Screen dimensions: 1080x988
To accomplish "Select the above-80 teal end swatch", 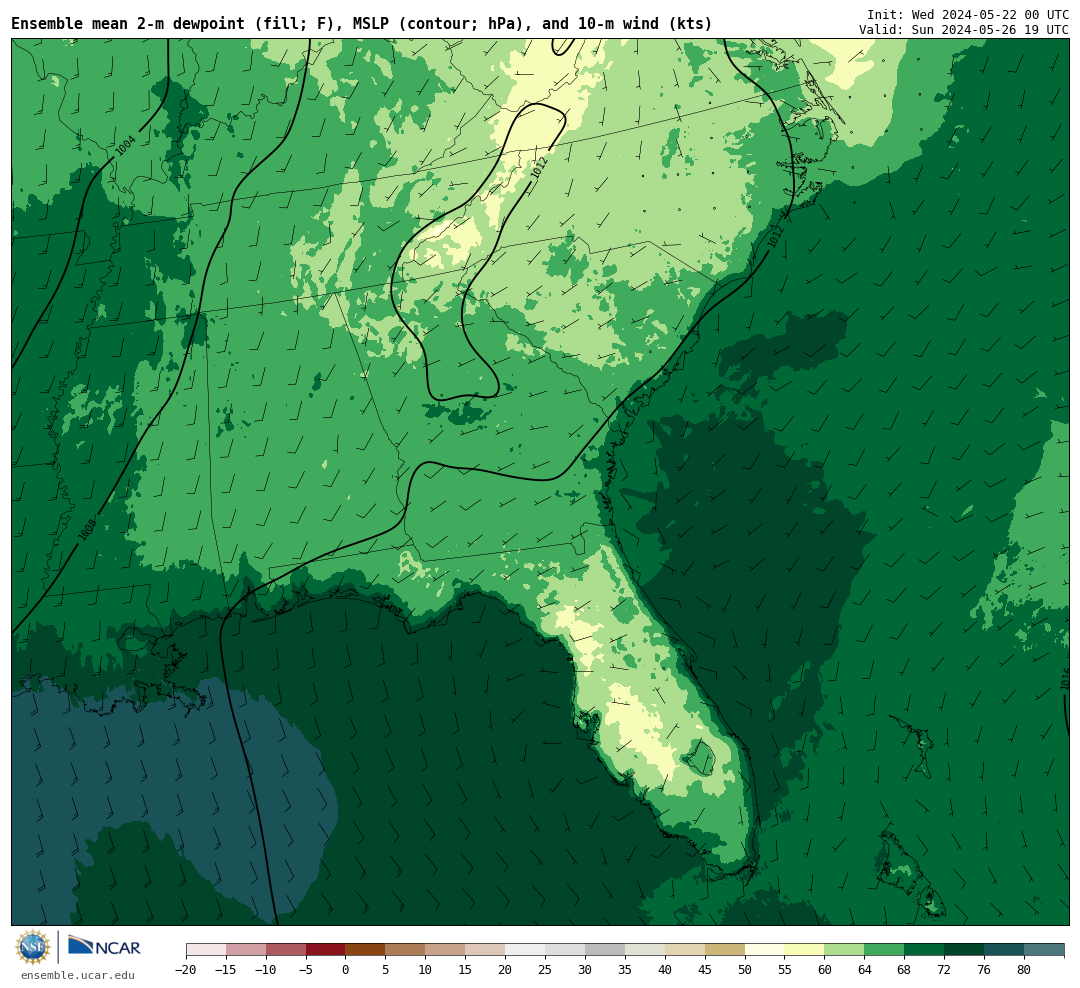I will 1045,950.
